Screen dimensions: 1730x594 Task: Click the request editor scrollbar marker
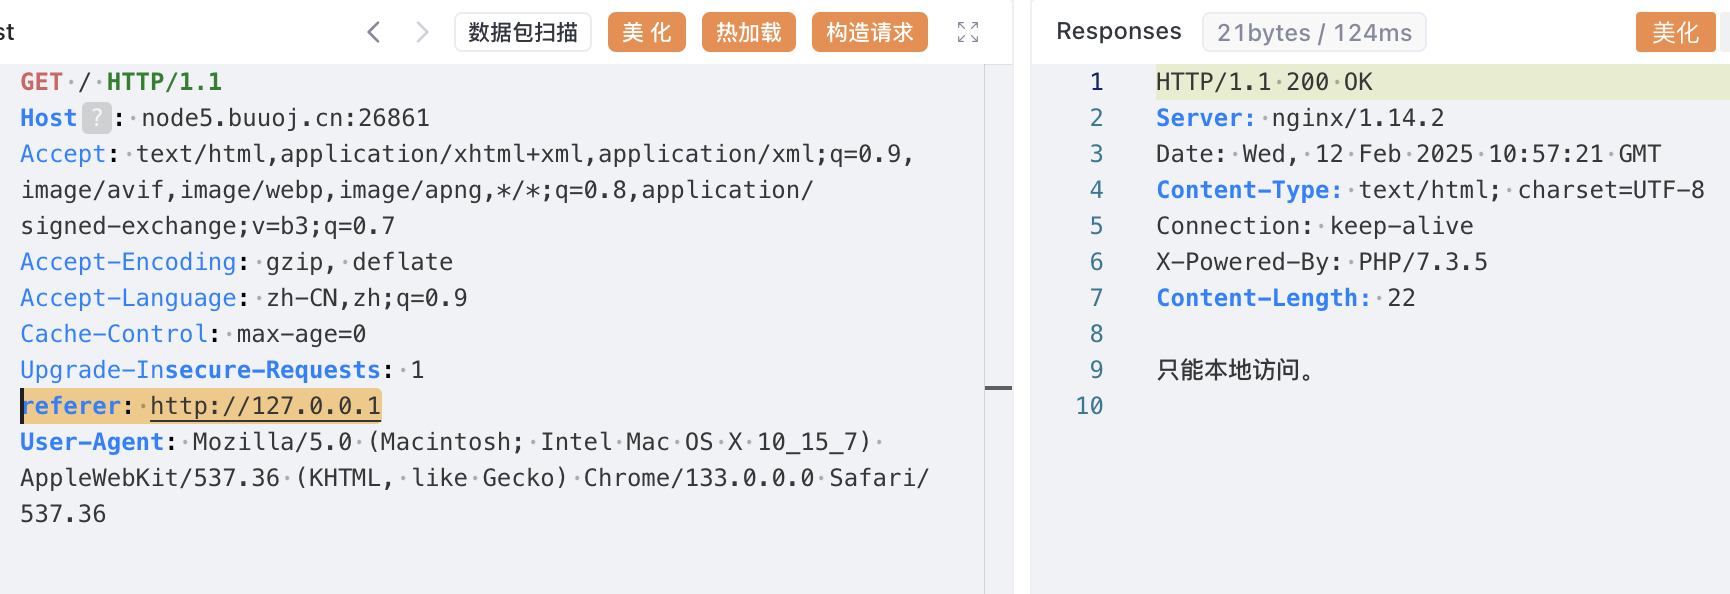click(998, 388)
